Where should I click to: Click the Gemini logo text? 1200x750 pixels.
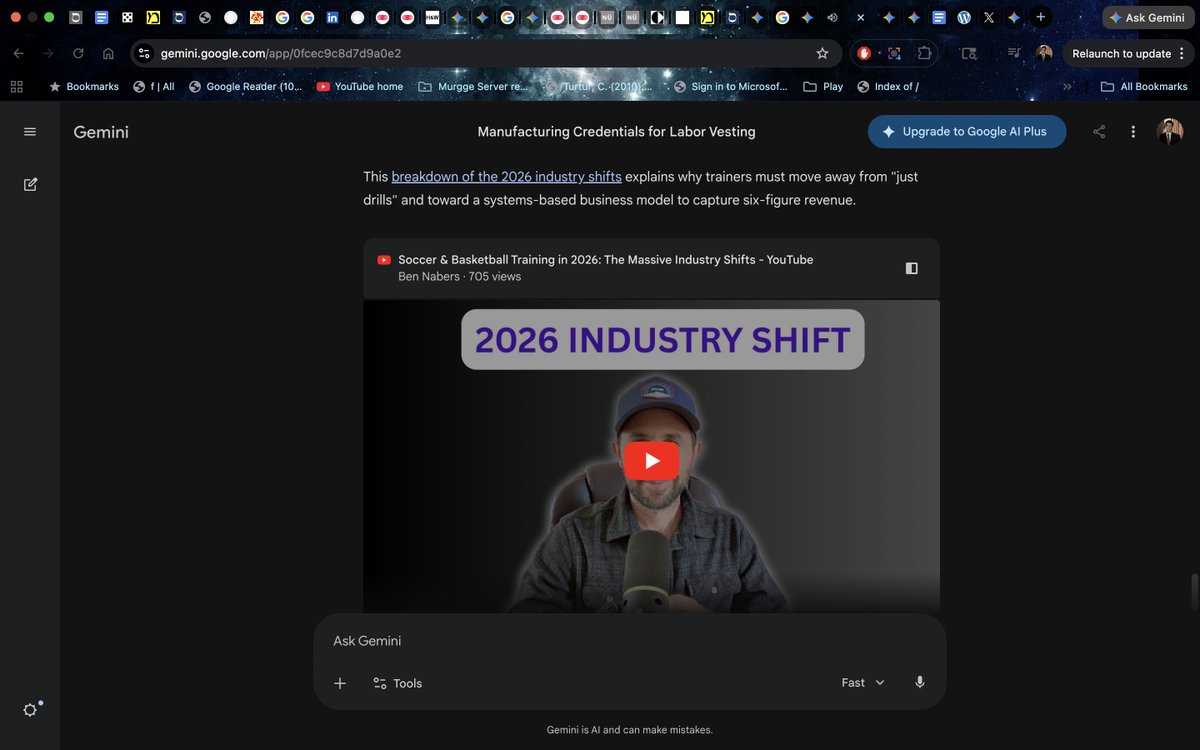(x=101, y=132)
